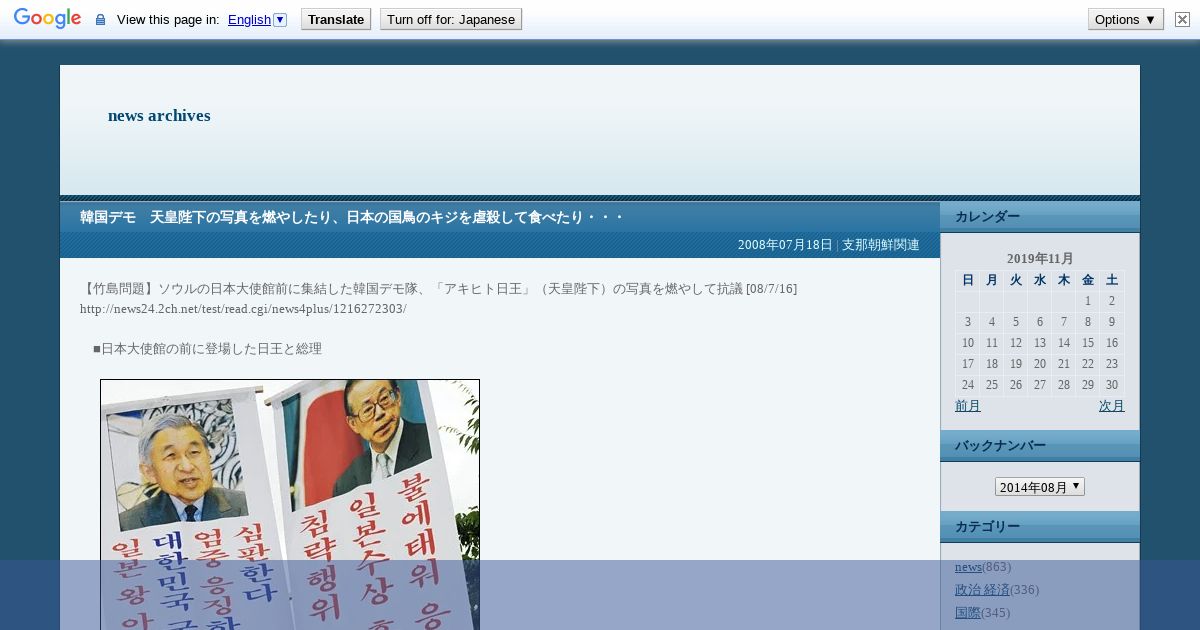Screen dimensions: 1200x630
Task: Open the Options menu
Action: click(x=1126, y=19)
